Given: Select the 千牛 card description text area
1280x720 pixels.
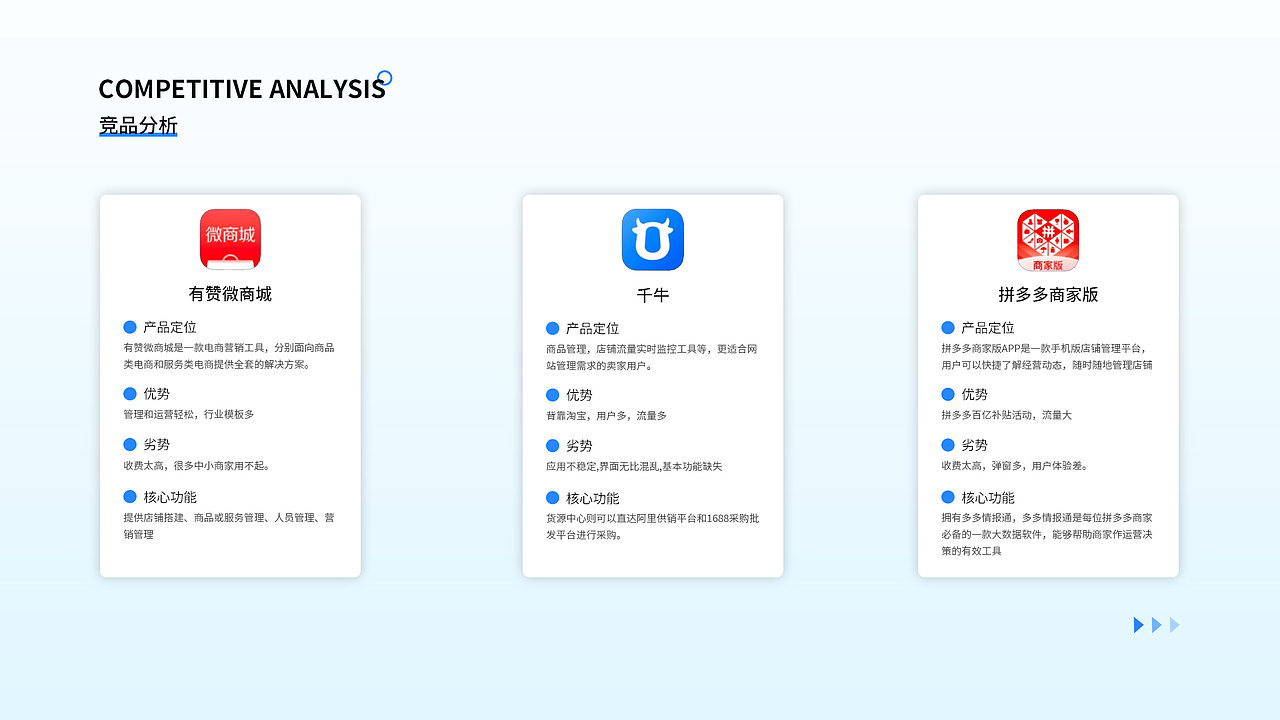Looking at the screenshot, I should click(x=652, y=352).
